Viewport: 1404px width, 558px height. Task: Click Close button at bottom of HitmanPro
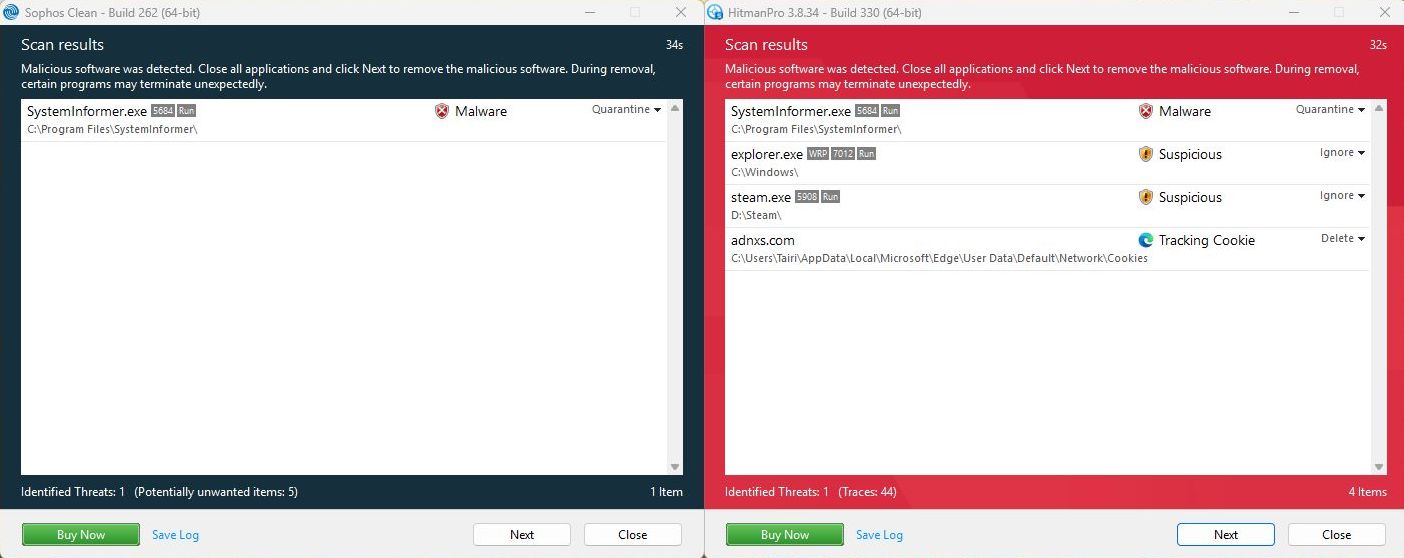[1337, 535]
